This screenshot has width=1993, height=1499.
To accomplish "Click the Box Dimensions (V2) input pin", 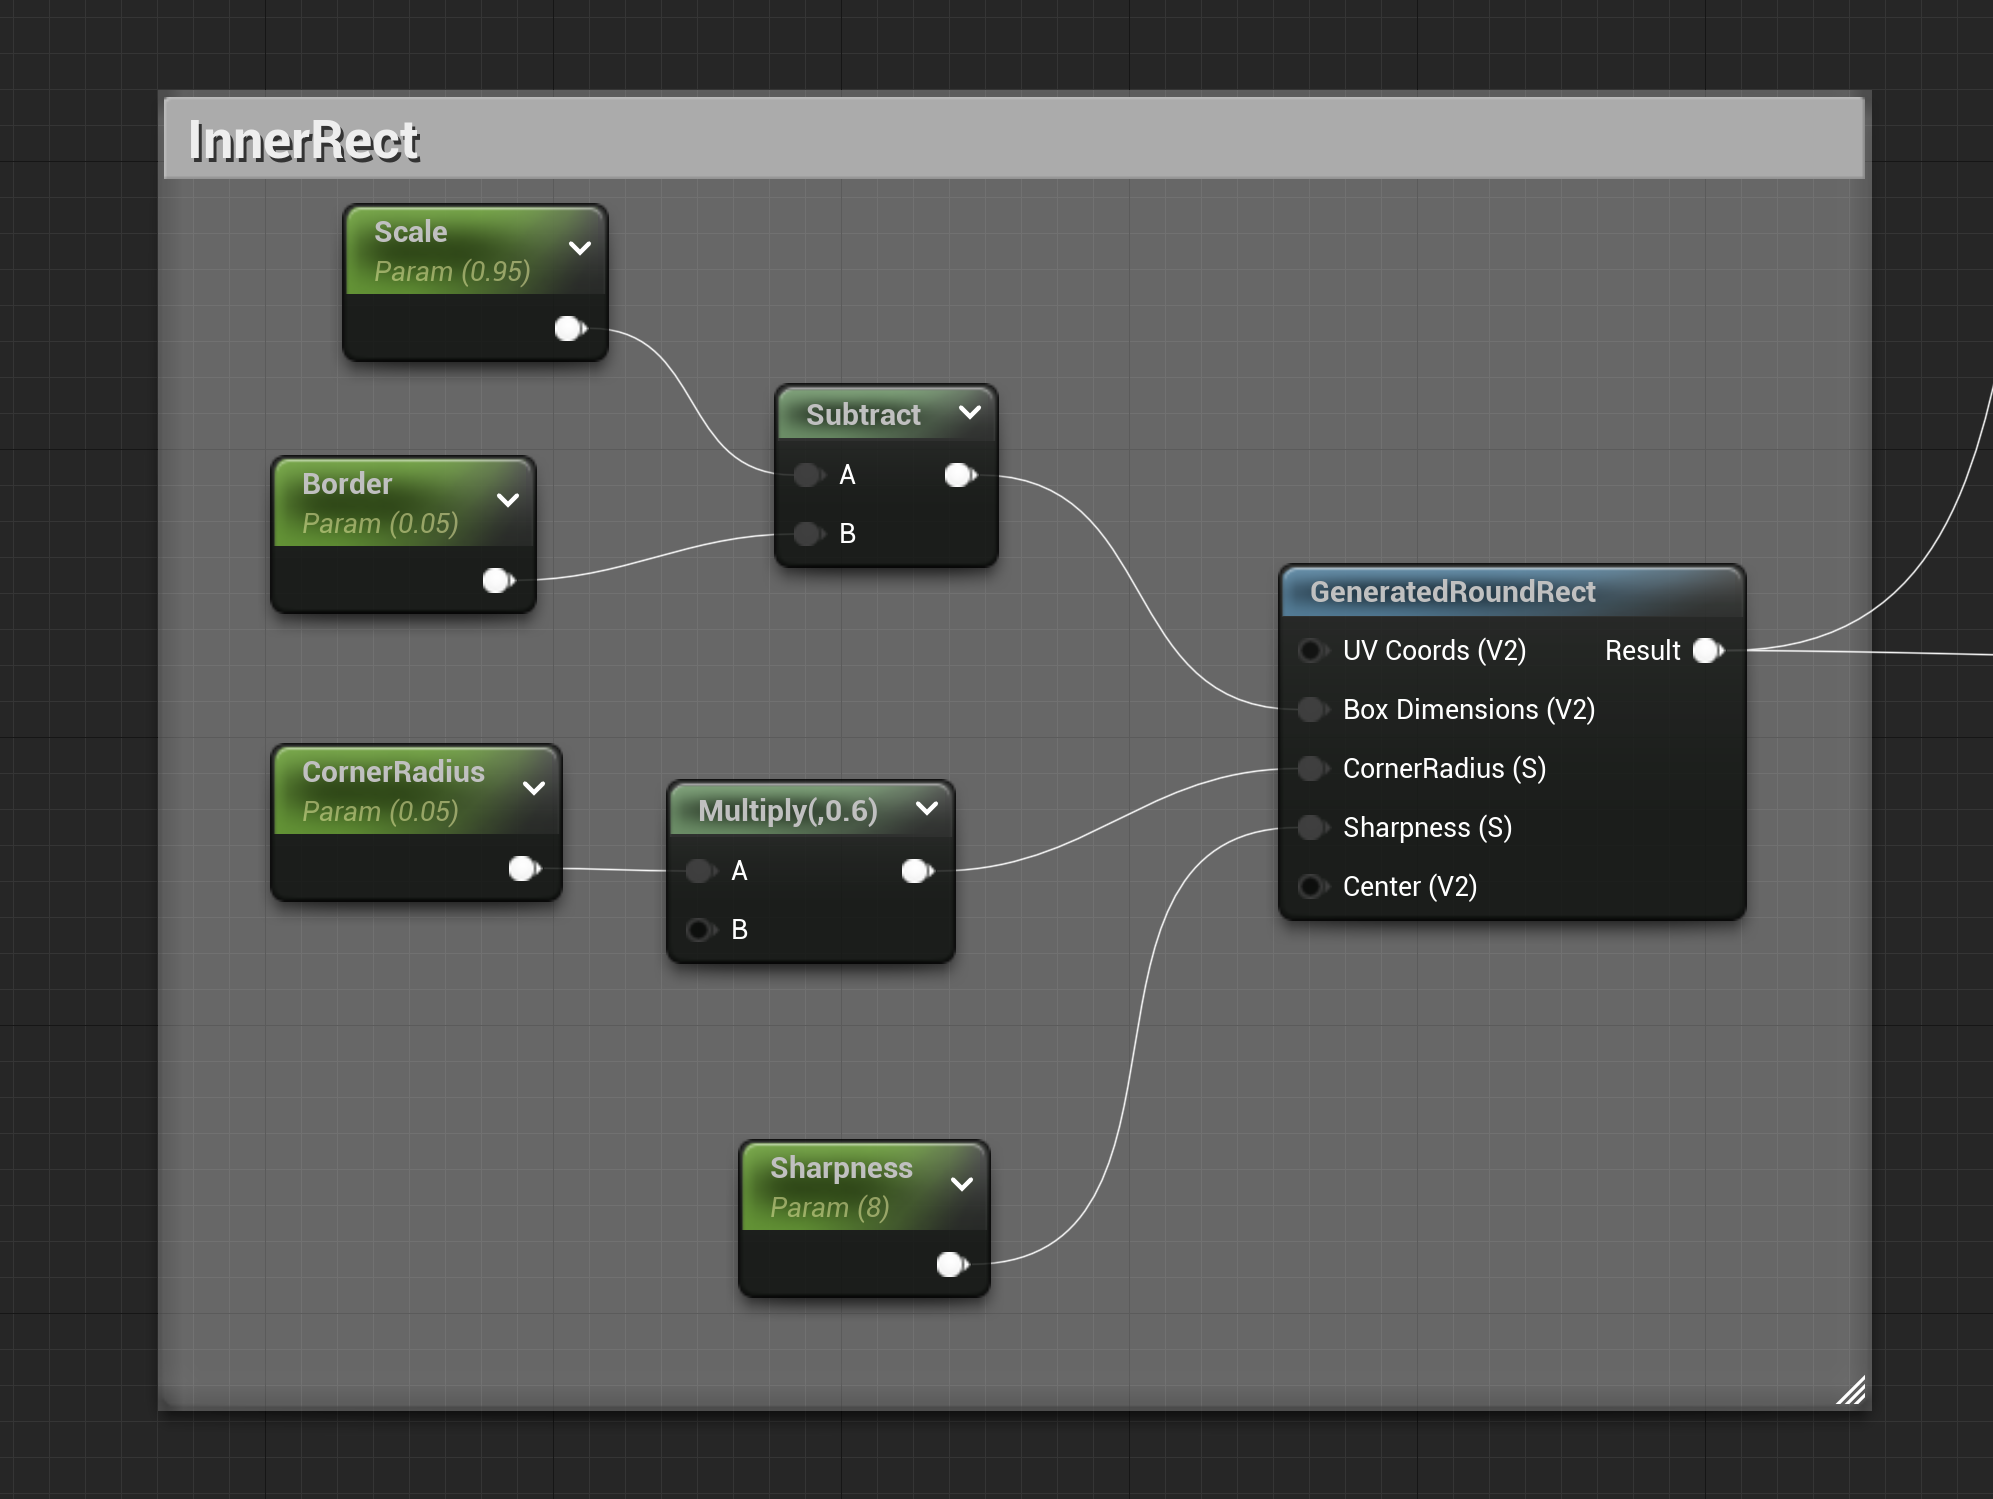I will [1311, 710].
